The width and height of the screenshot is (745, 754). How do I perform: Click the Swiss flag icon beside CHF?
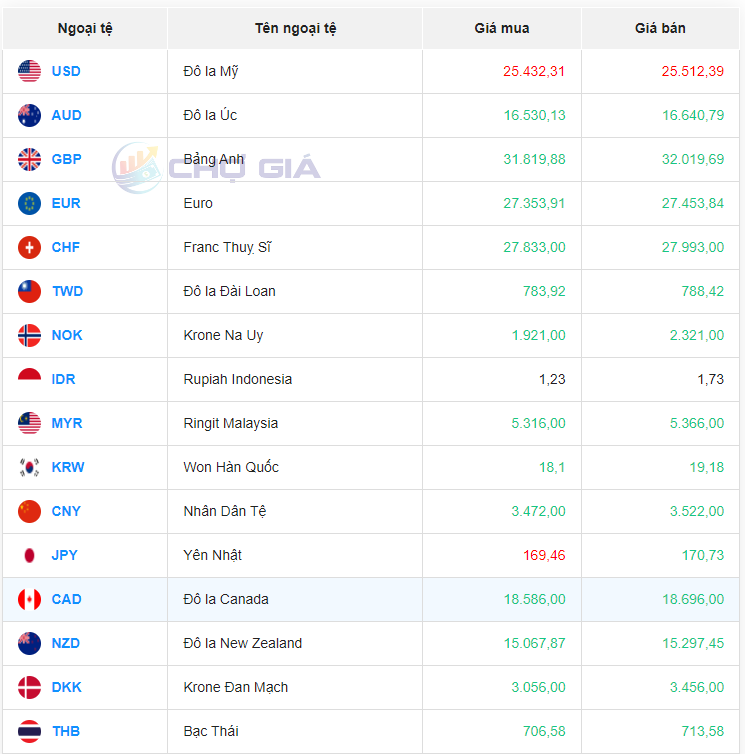point(30,247)
